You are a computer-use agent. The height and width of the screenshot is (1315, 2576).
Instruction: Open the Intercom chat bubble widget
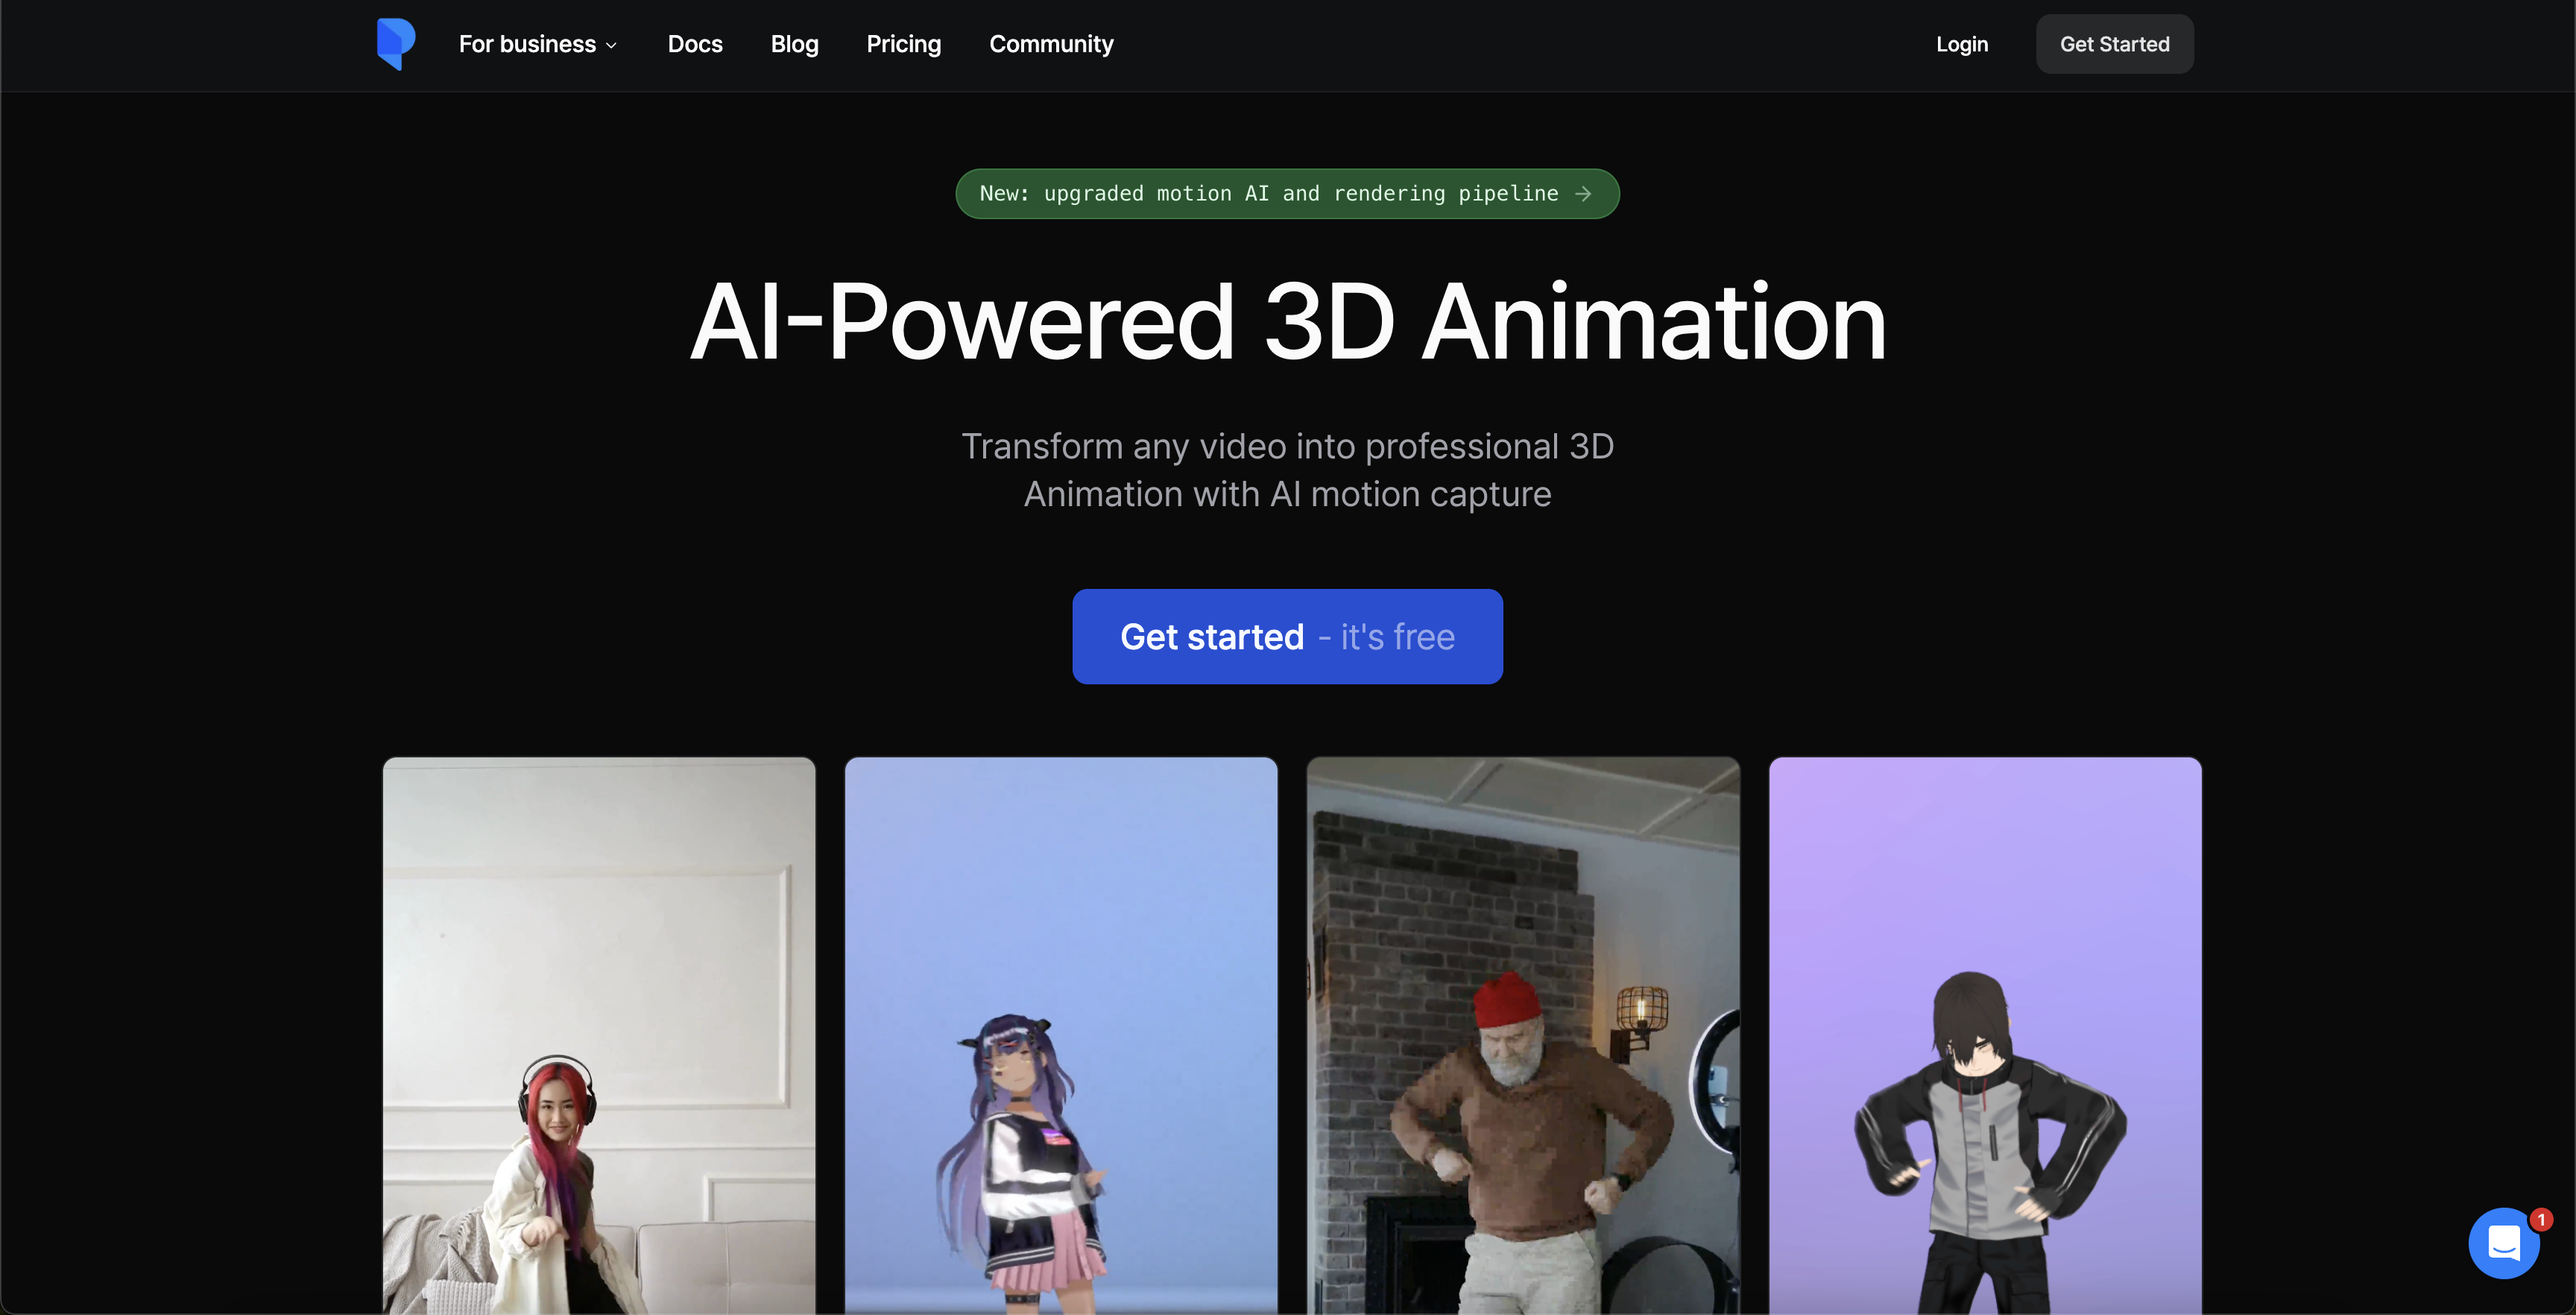pyautogui.click(x=2504, y=1243)
